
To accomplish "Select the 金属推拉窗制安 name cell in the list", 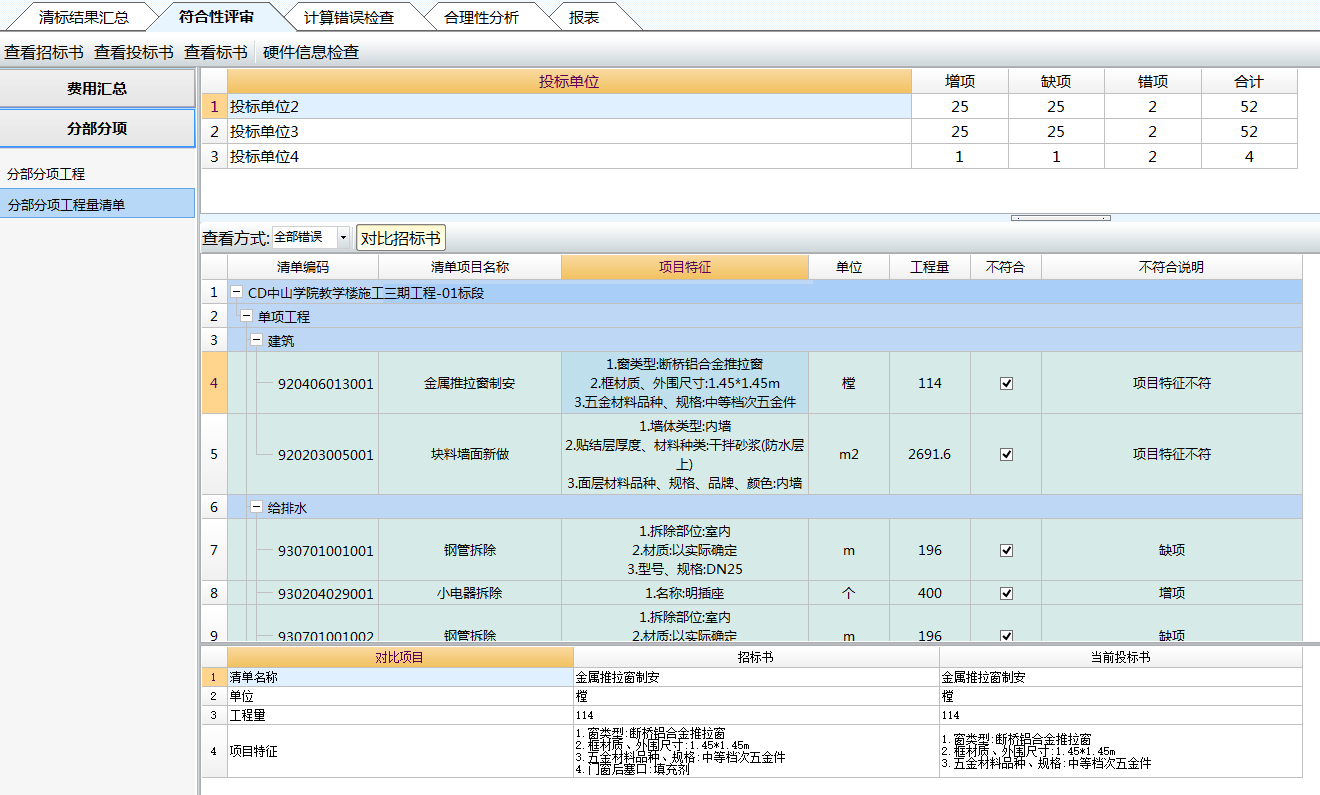I will 470,383.
